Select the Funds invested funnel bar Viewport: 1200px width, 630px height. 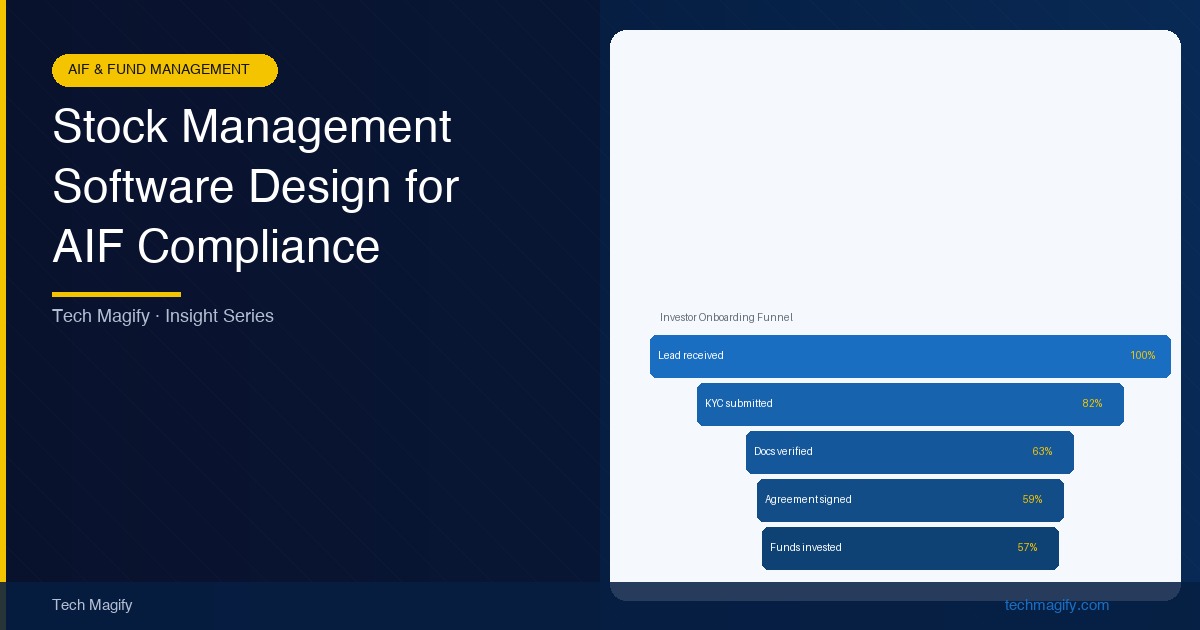[909, 548]
